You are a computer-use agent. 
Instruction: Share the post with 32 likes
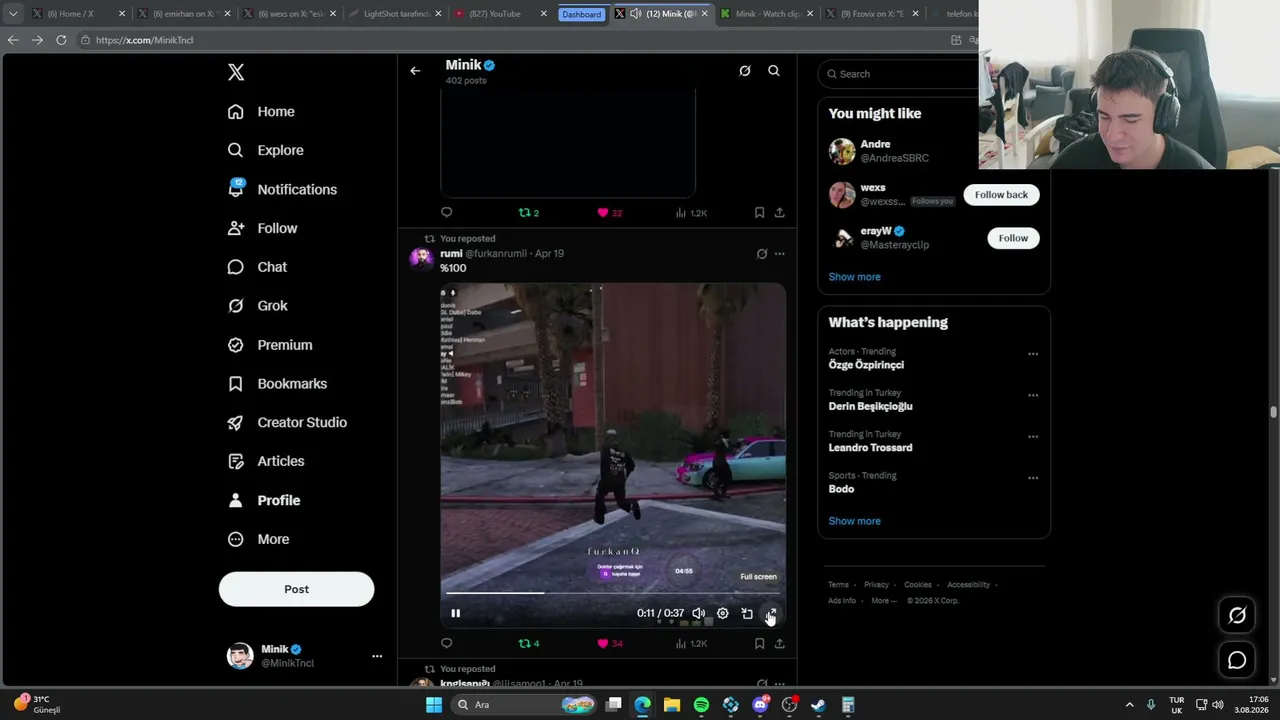point(780,213)
